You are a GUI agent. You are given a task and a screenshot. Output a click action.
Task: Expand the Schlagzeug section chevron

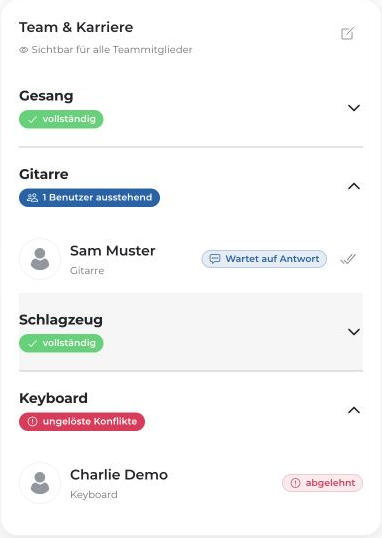tap(354, 332)
